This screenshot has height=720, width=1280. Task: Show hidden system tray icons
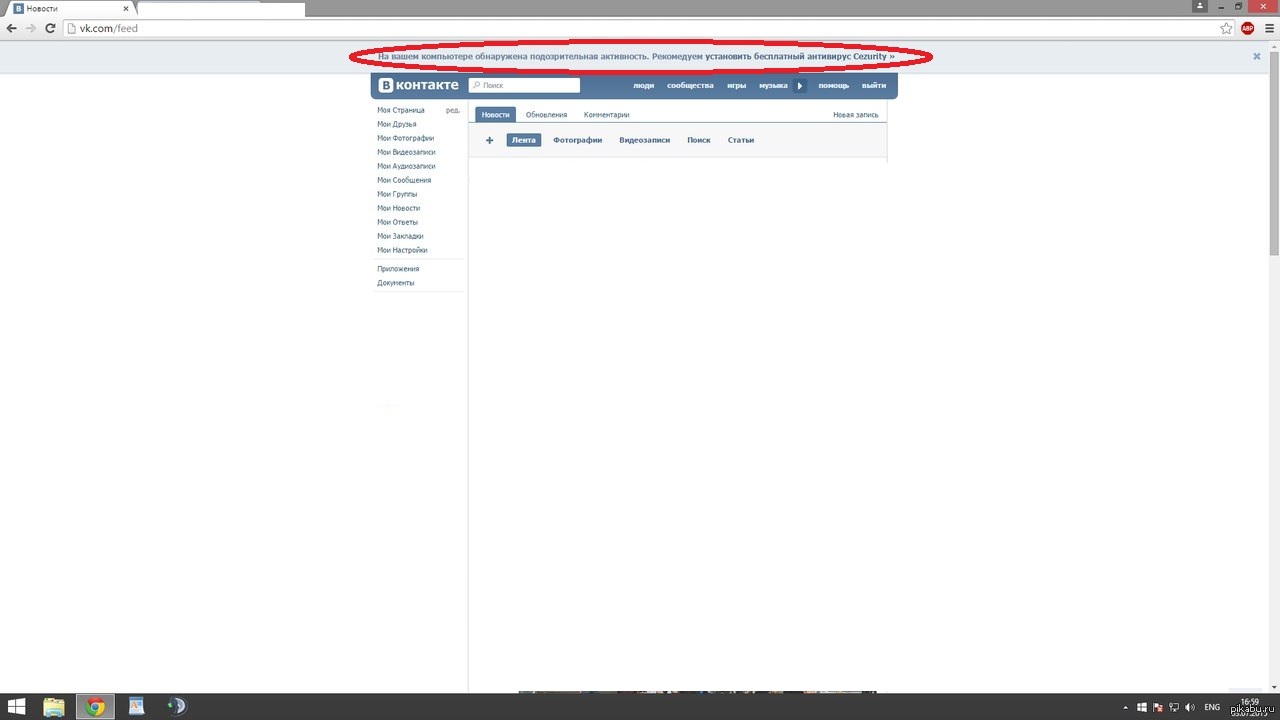tap(1126, 707)
